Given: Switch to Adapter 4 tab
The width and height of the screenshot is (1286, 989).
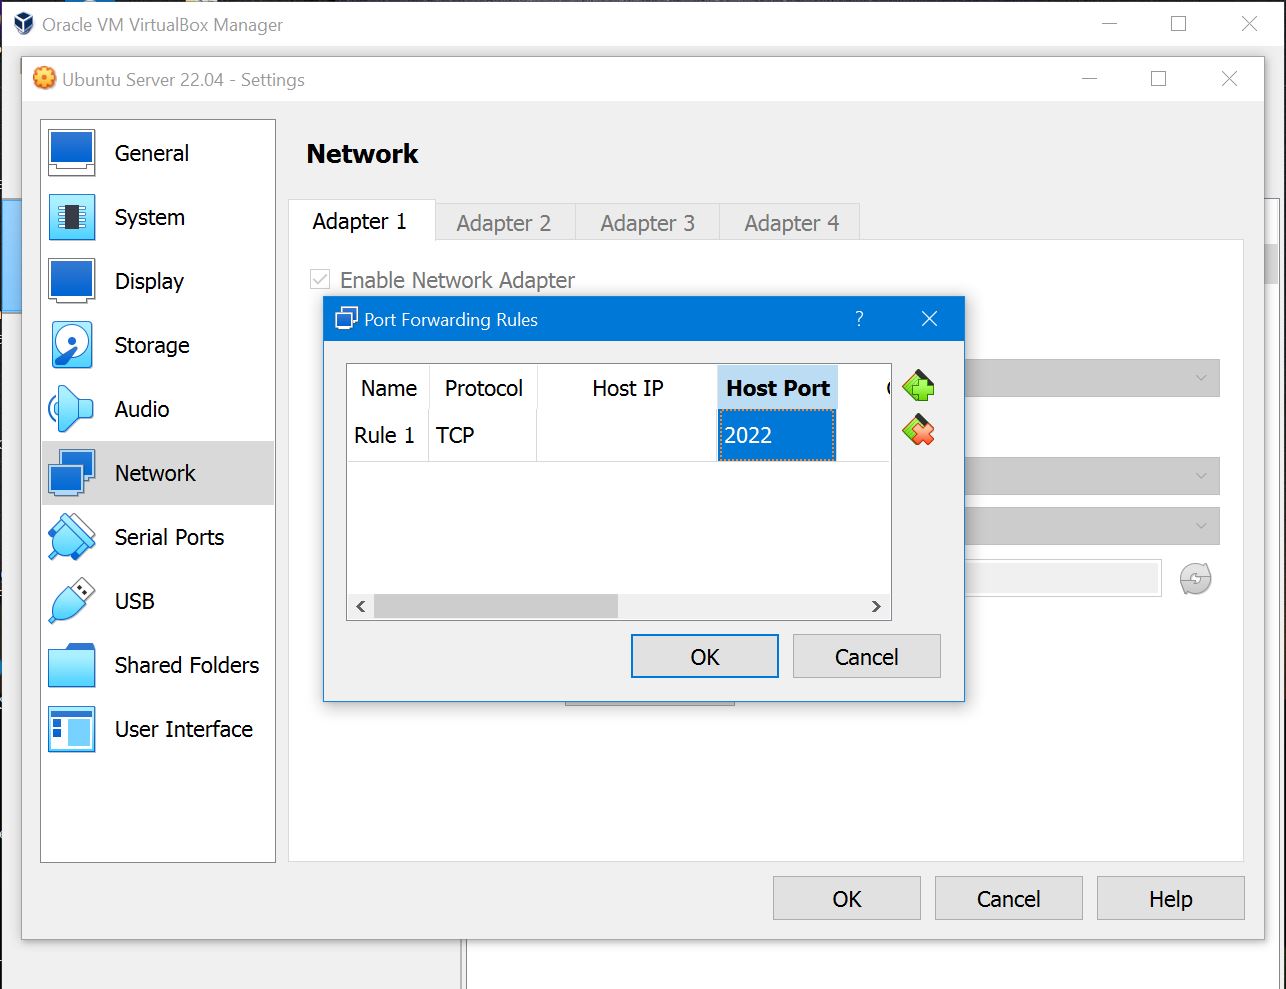Looking at the screenshot, I should coord(792,223).
